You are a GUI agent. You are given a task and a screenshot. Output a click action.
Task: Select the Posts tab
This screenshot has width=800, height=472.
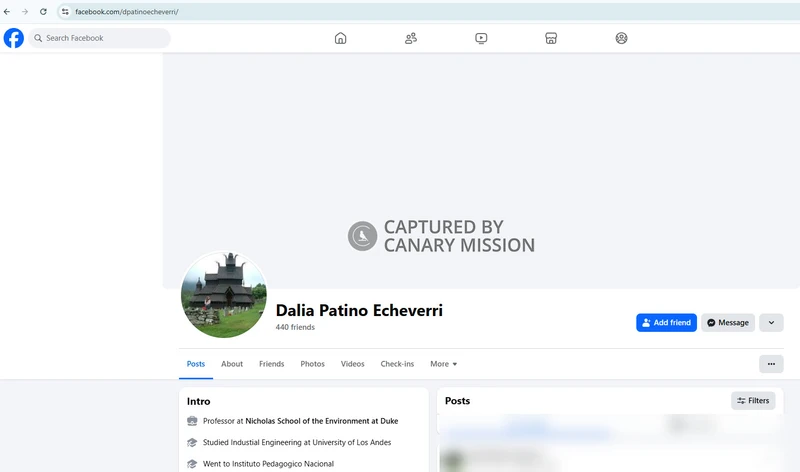tap(196, 364)
